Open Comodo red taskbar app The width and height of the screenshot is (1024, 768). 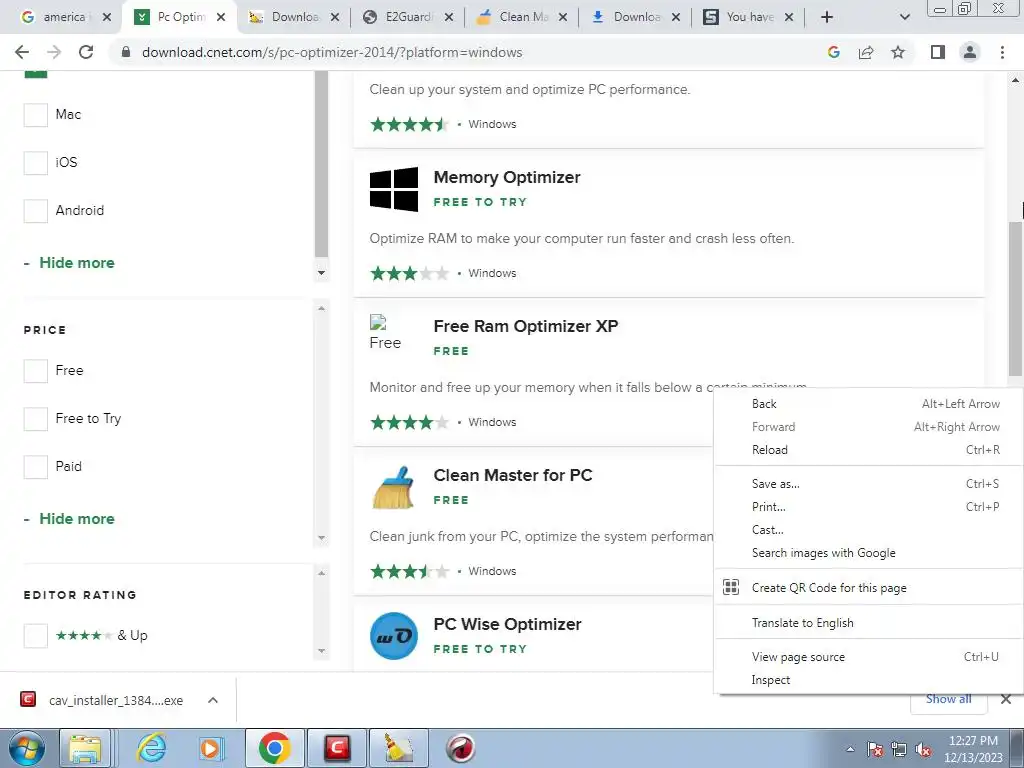[x=337, y=749]
